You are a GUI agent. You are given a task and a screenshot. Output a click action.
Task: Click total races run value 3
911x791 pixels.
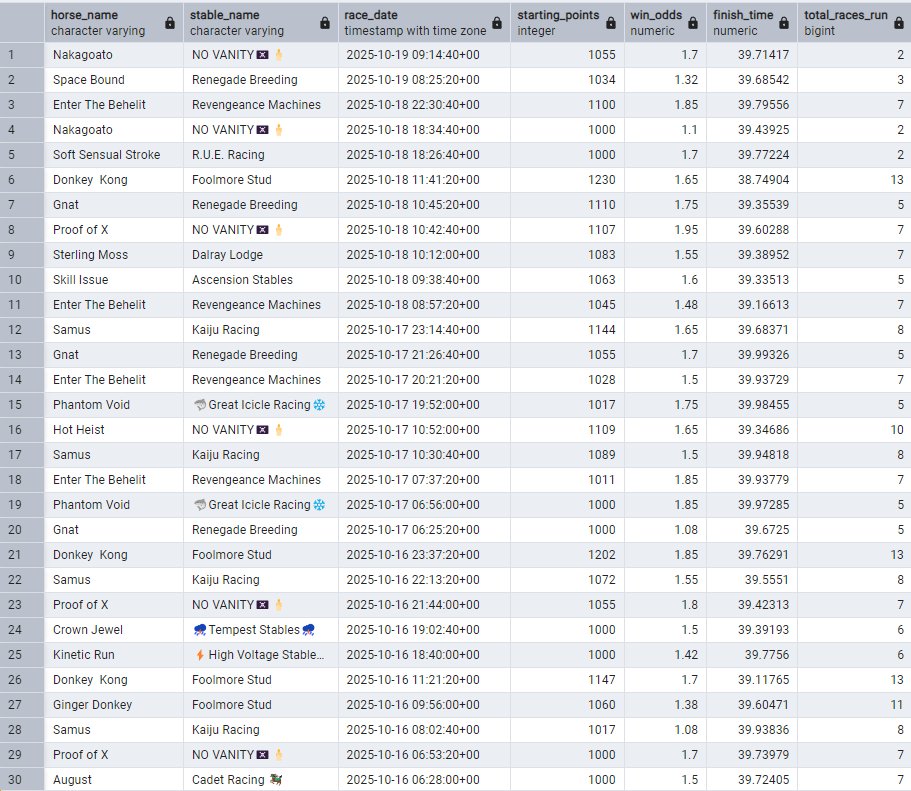(x=854, y=80)
